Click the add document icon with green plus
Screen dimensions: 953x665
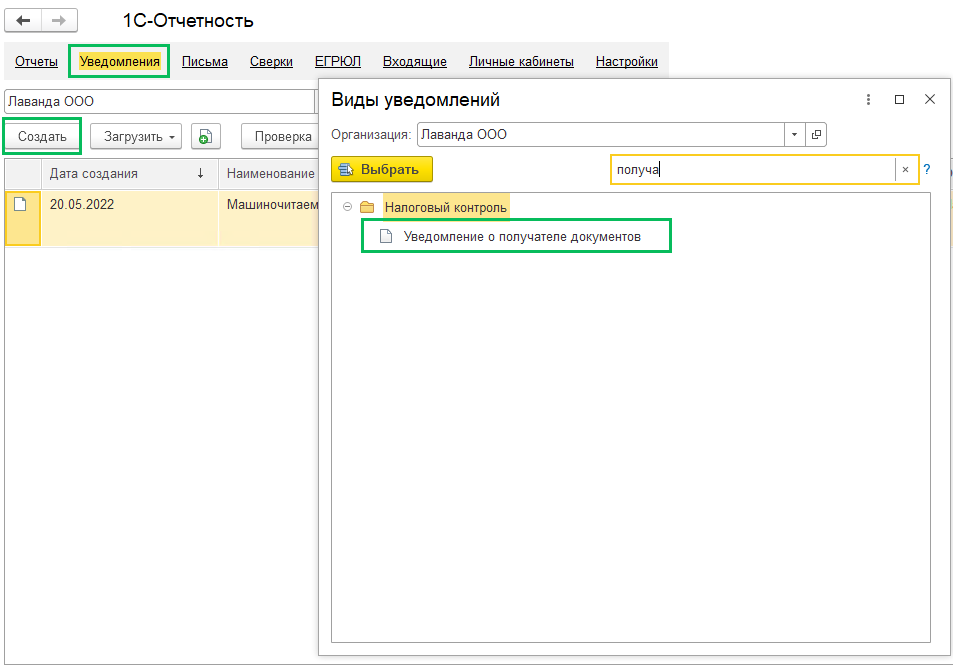click(205, 137)
